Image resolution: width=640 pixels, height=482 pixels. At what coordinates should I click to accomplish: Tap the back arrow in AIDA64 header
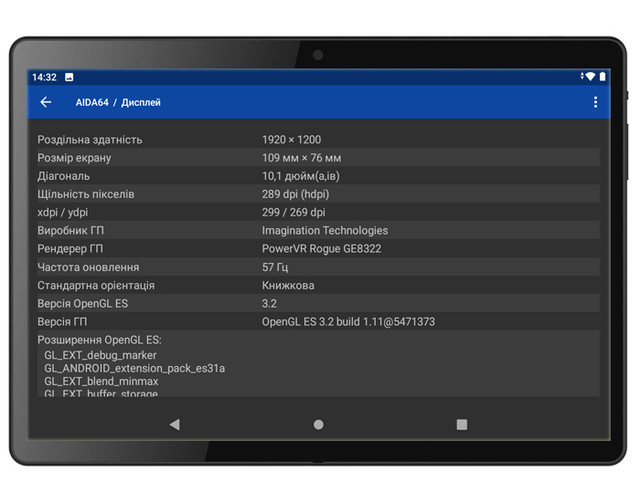click(x=46, y=102)
